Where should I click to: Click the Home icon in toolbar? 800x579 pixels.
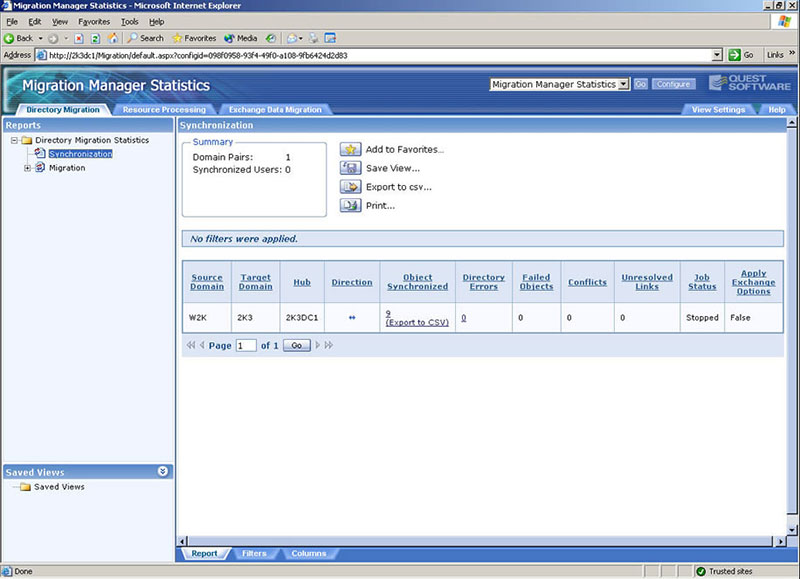113,38
